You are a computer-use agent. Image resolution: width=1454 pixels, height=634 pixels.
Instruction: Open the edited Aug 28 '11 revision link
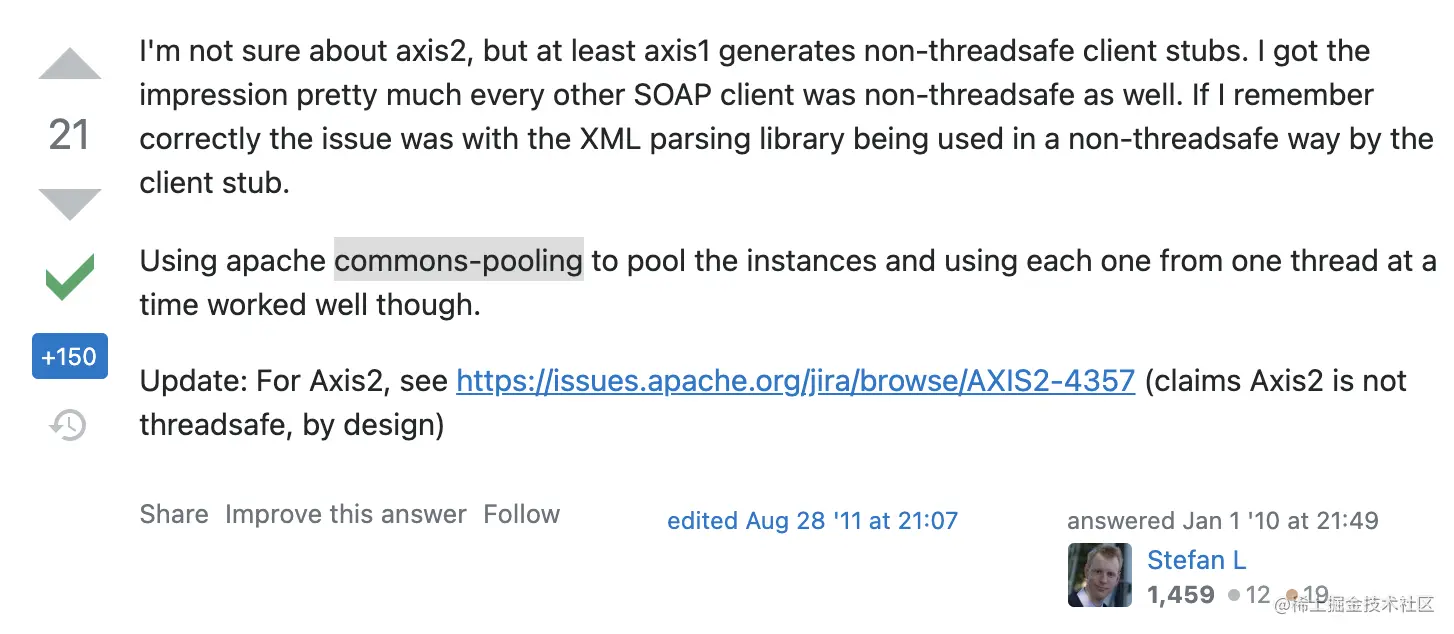[812, 521]
